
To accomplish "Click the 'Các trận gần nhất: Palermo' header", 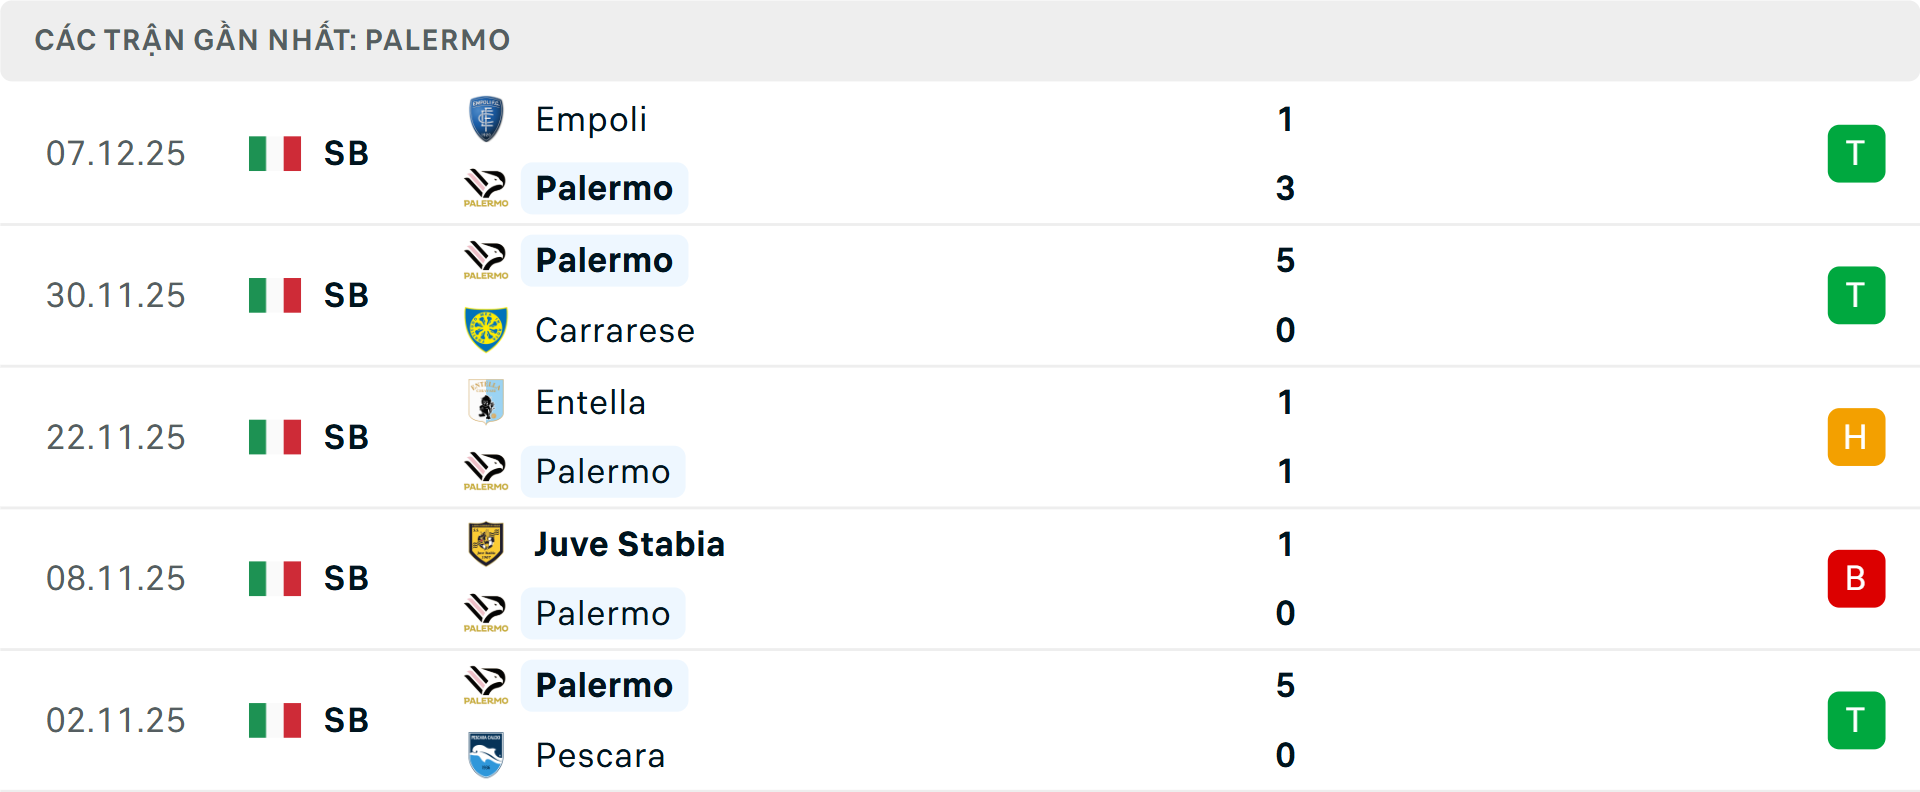I will click(x=272, y=40).
